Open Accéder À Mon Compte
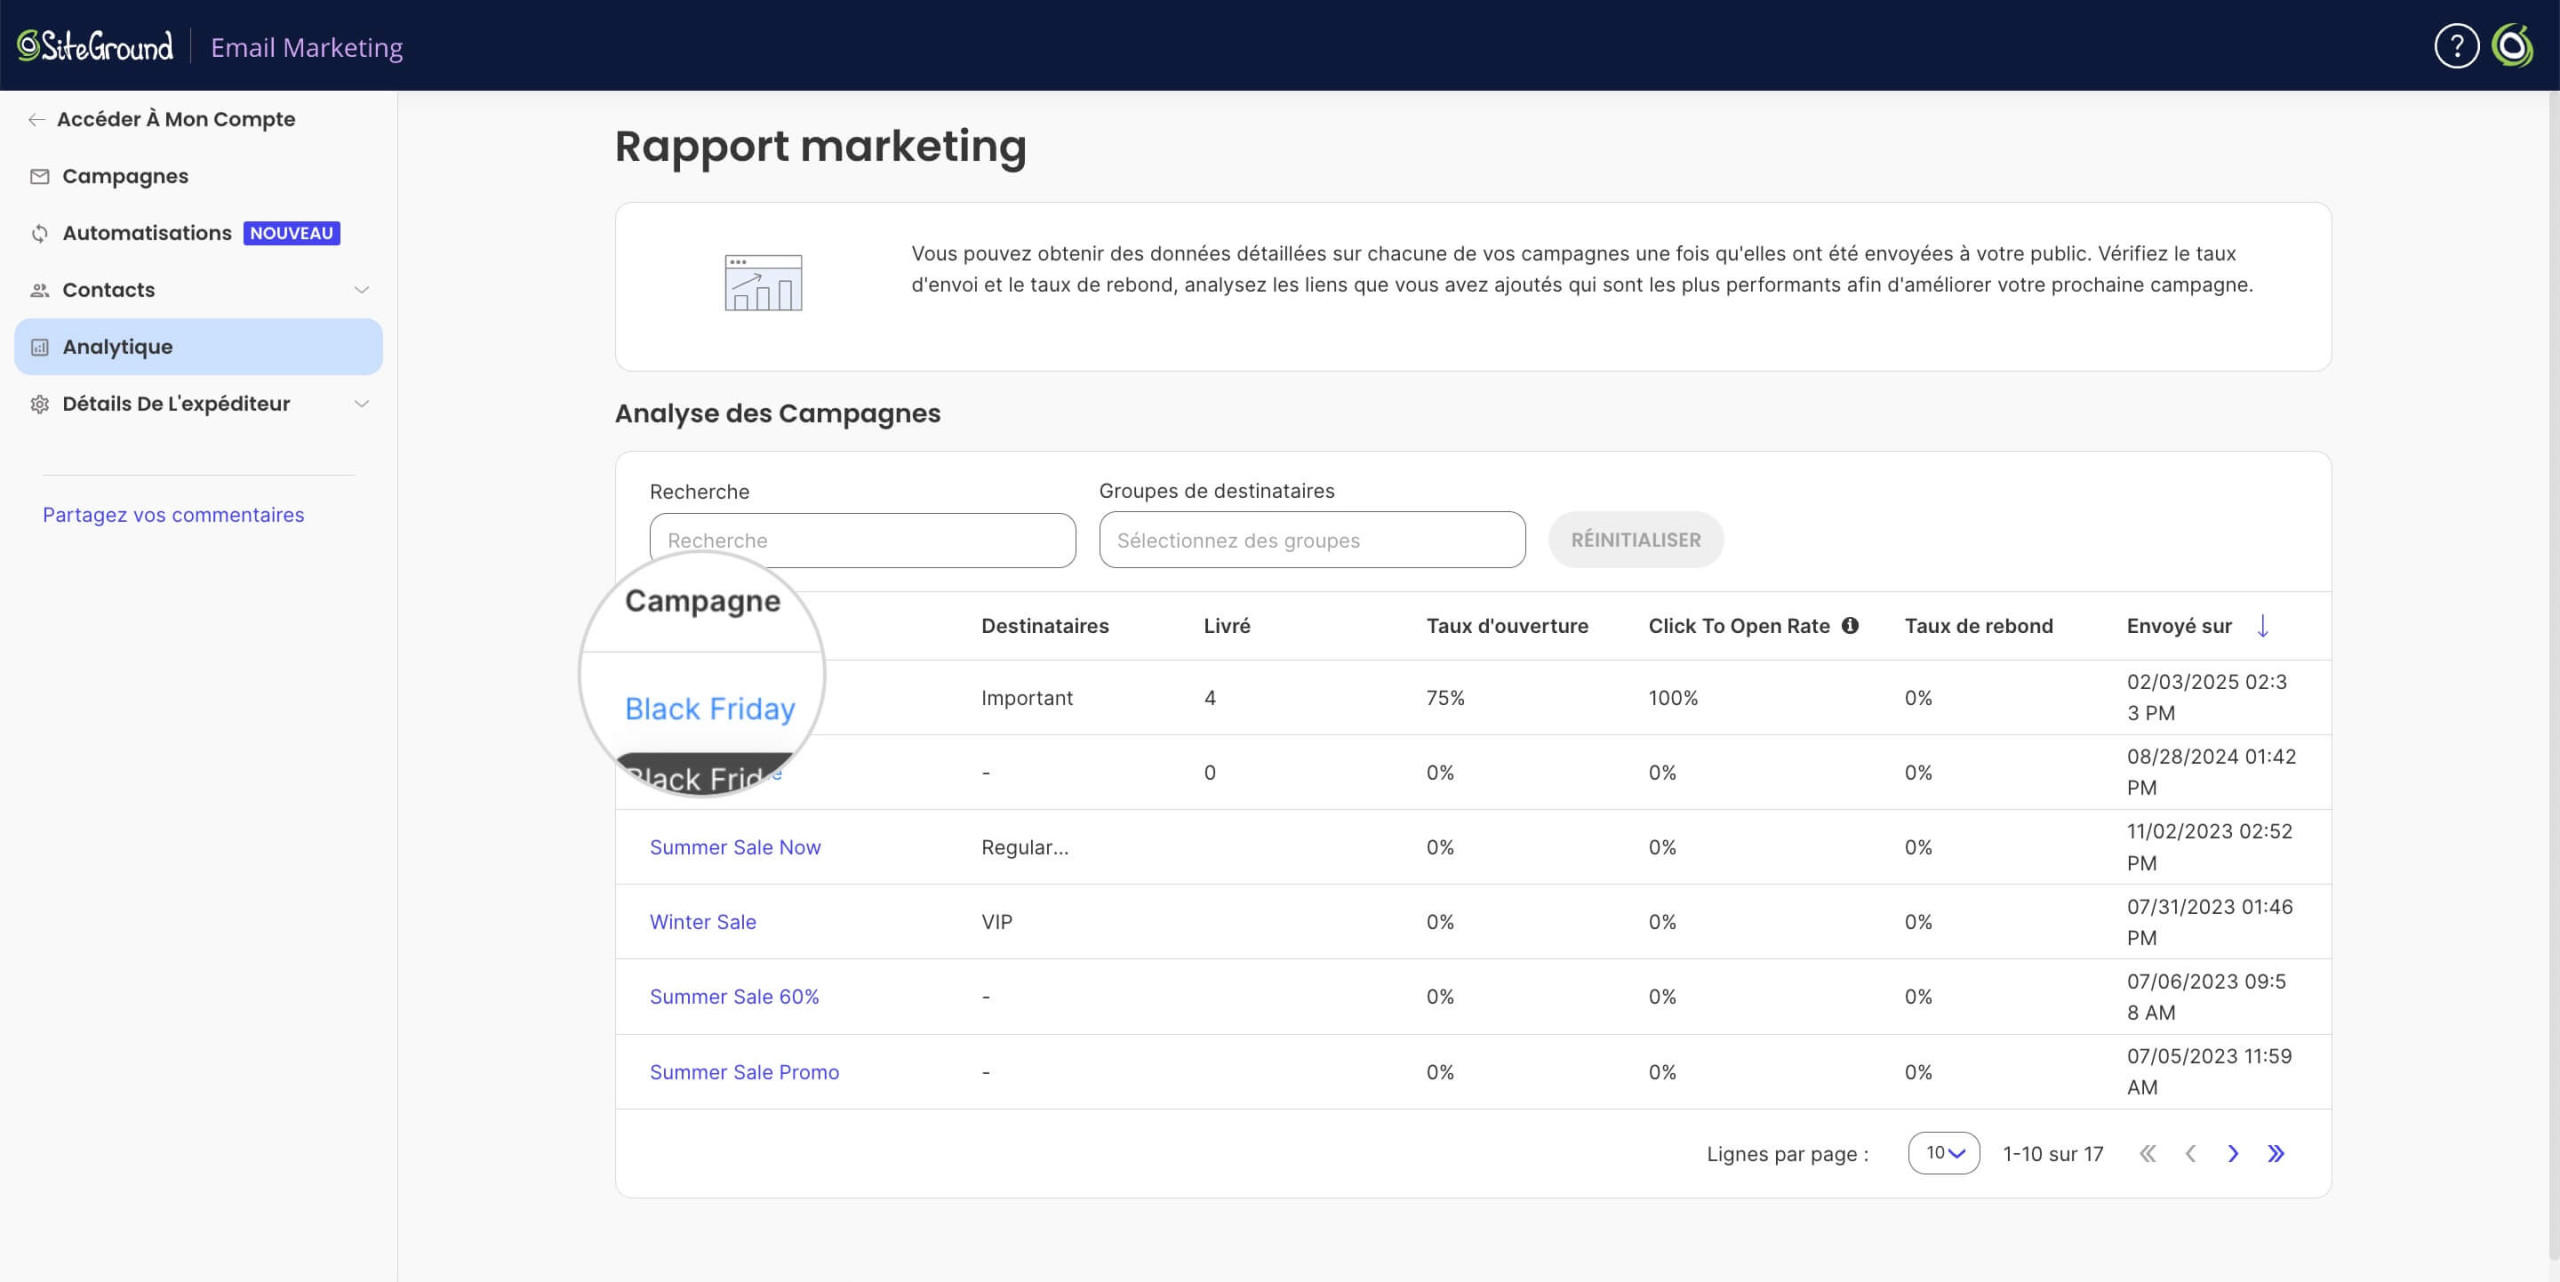Screen dimensions: 2560x1282 (176, 120)
